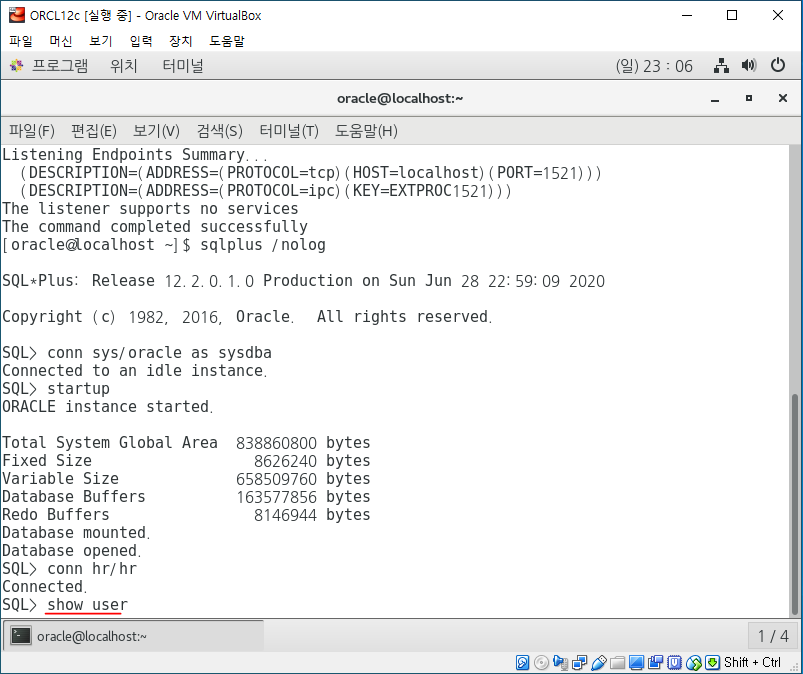
Task: Click the 'ORACLE instance started.' line
Action: coord(107,407)
